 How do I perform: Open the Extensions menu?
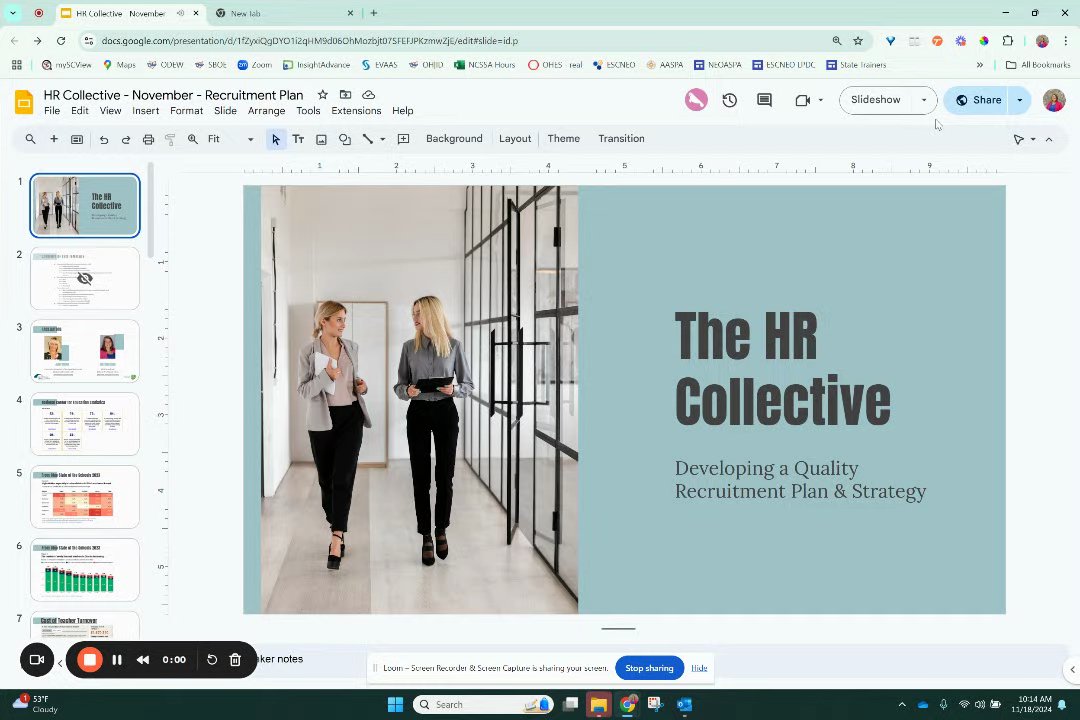tap(356, 111)
